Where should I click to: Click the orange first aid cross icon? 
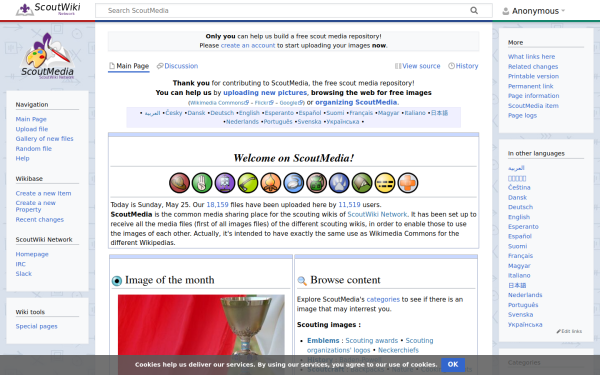[408, 183]
